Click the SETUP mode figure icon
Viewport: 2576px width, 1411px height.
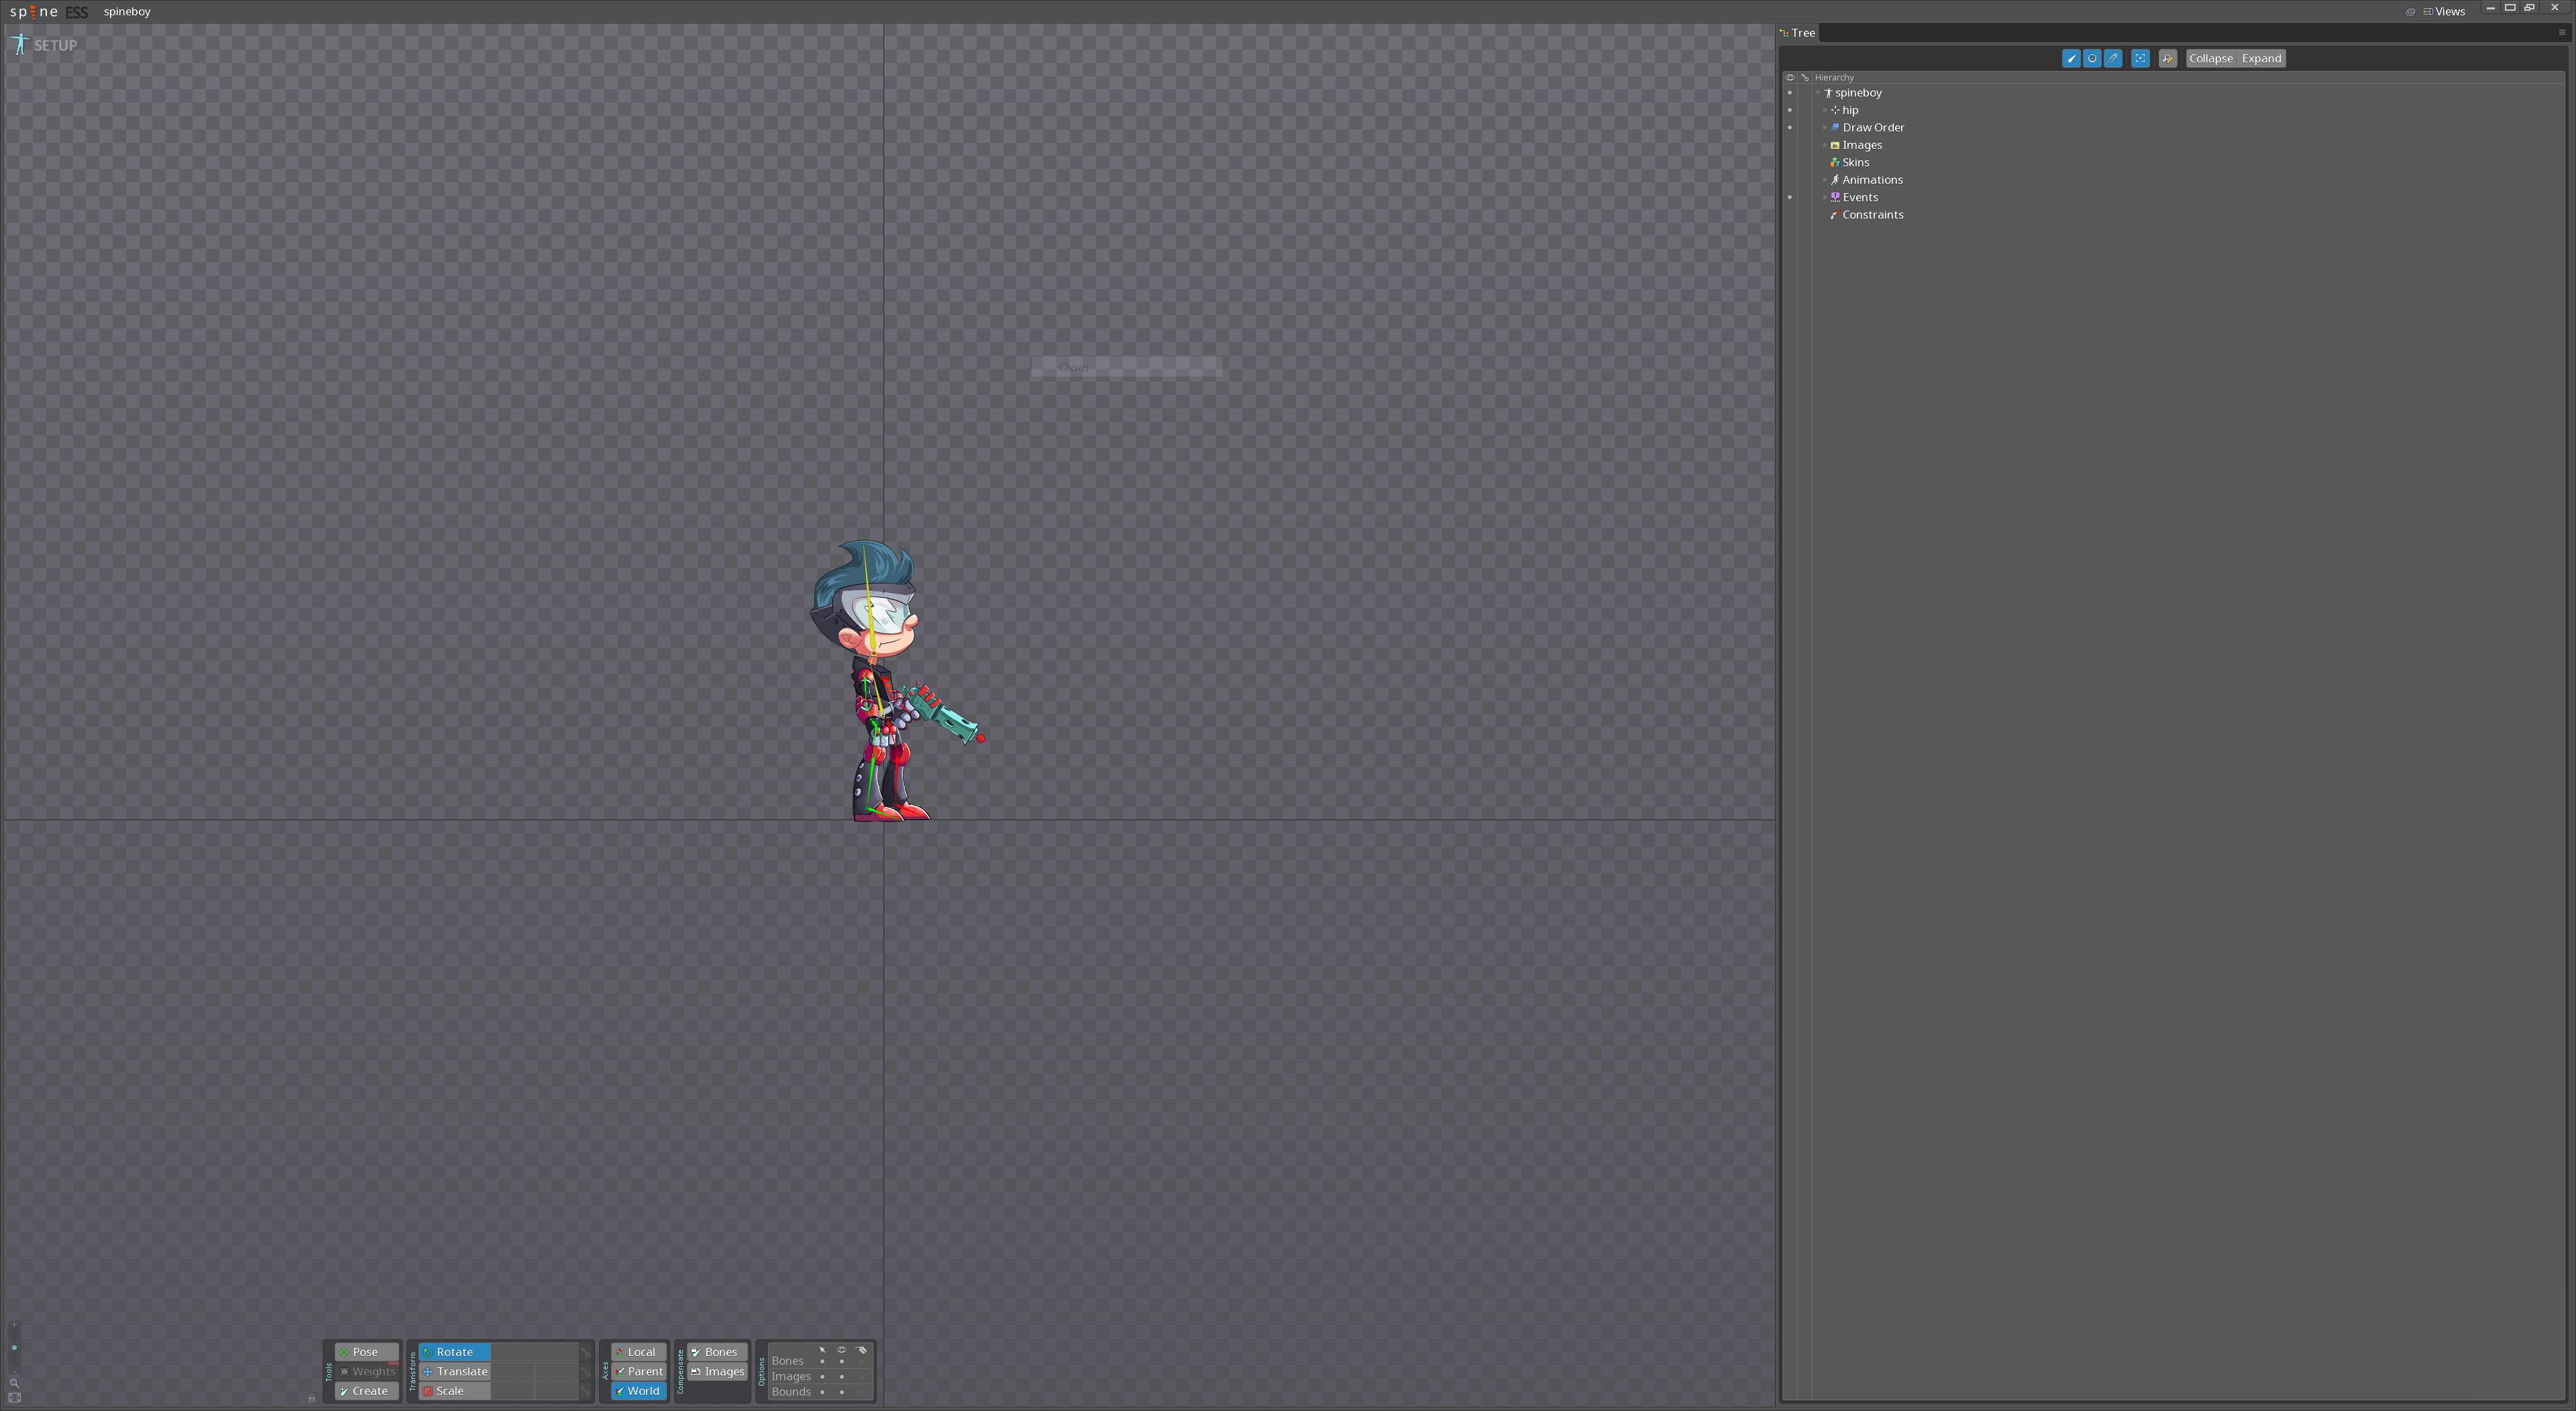pyautogui.click(x=20, y=45)
